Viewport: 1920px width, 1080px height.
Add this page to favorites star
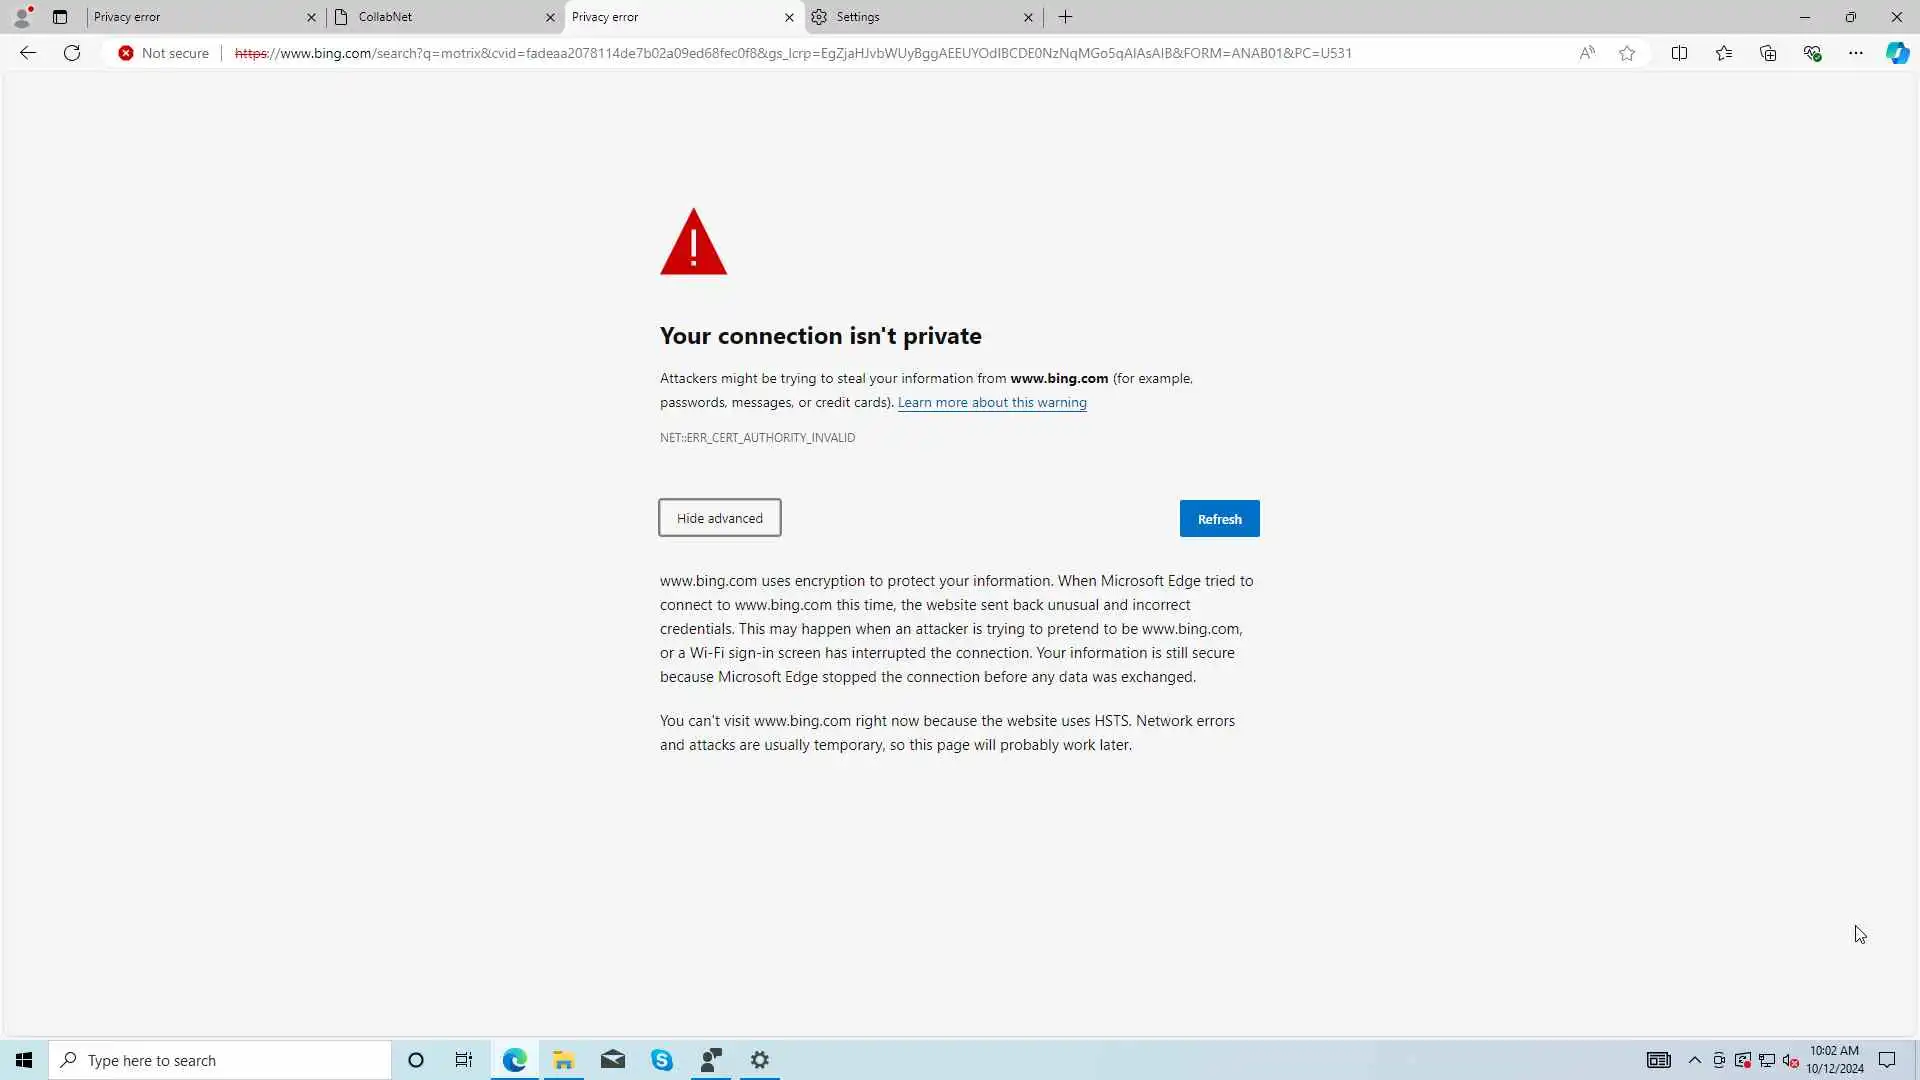pyautogui.click(x=1627, y=53)
